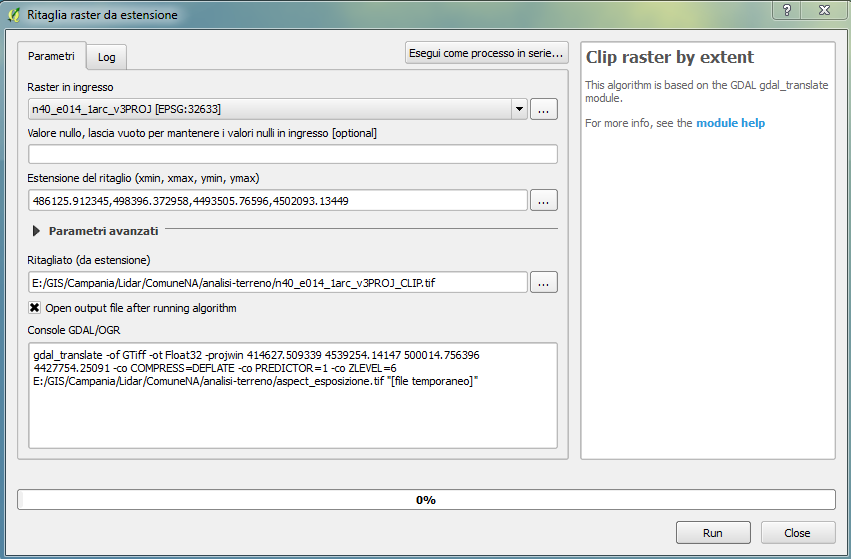Open extent selection options button
Screen dimensions: 851x559
tap(544, 200)
